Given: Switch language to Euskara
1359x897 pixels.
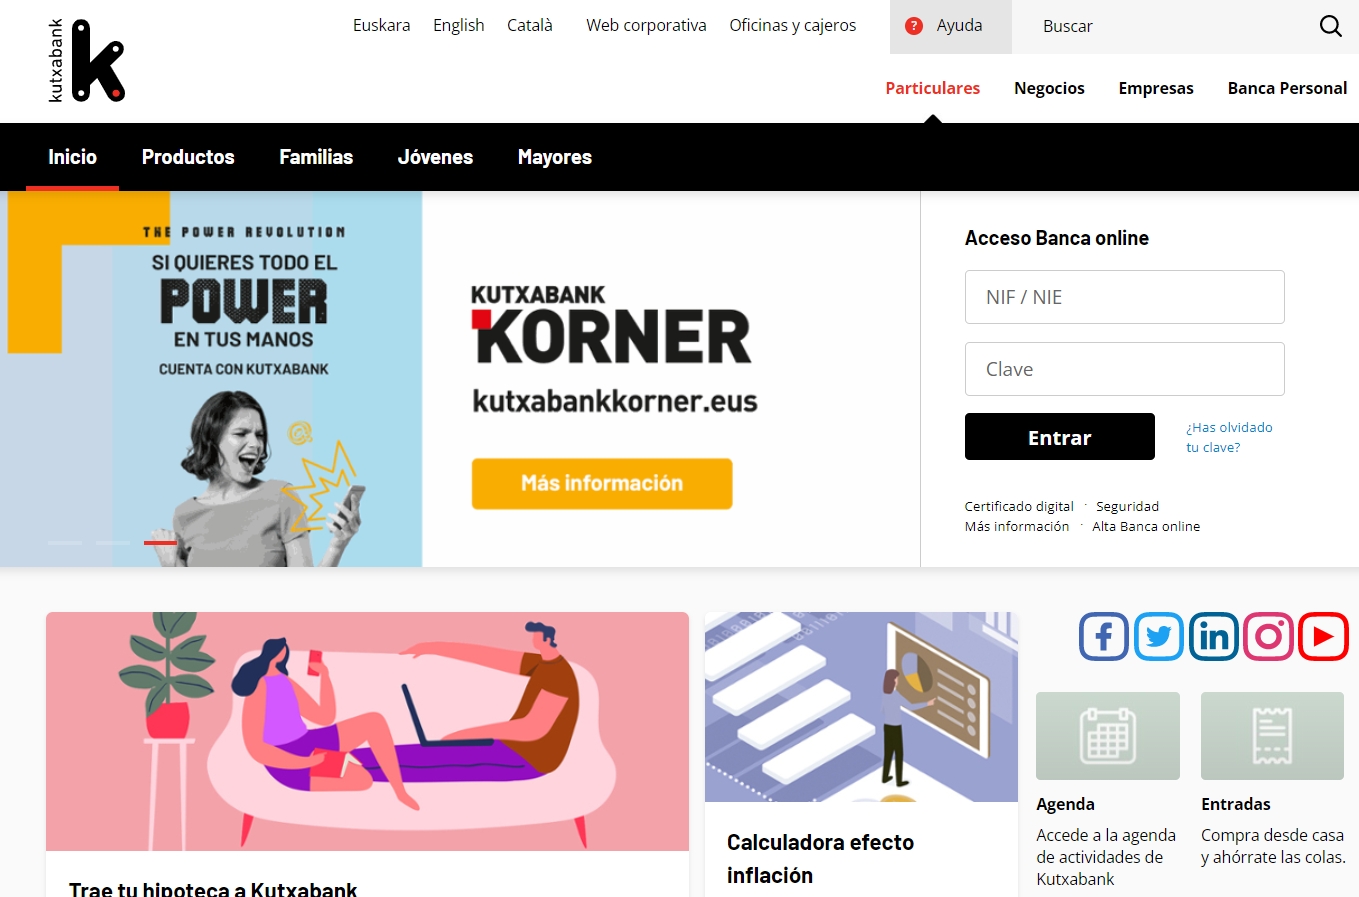Looking at the screenshot, I should [381, 25].
